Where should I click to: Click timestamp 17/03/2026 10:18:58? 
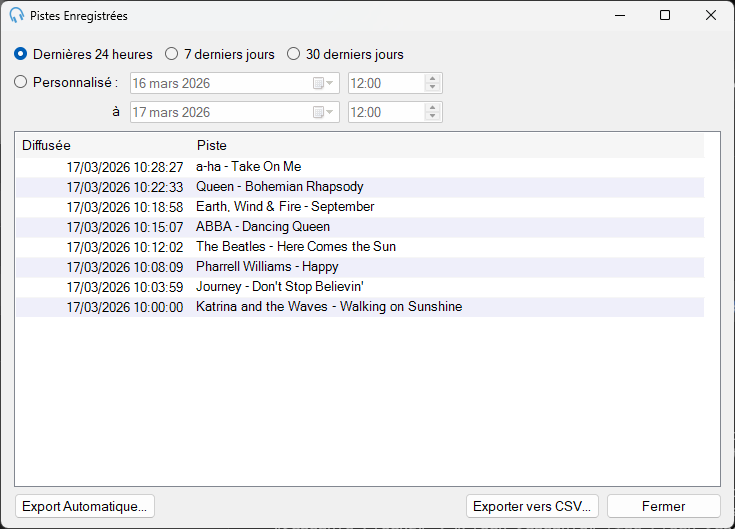click(125, 207)
